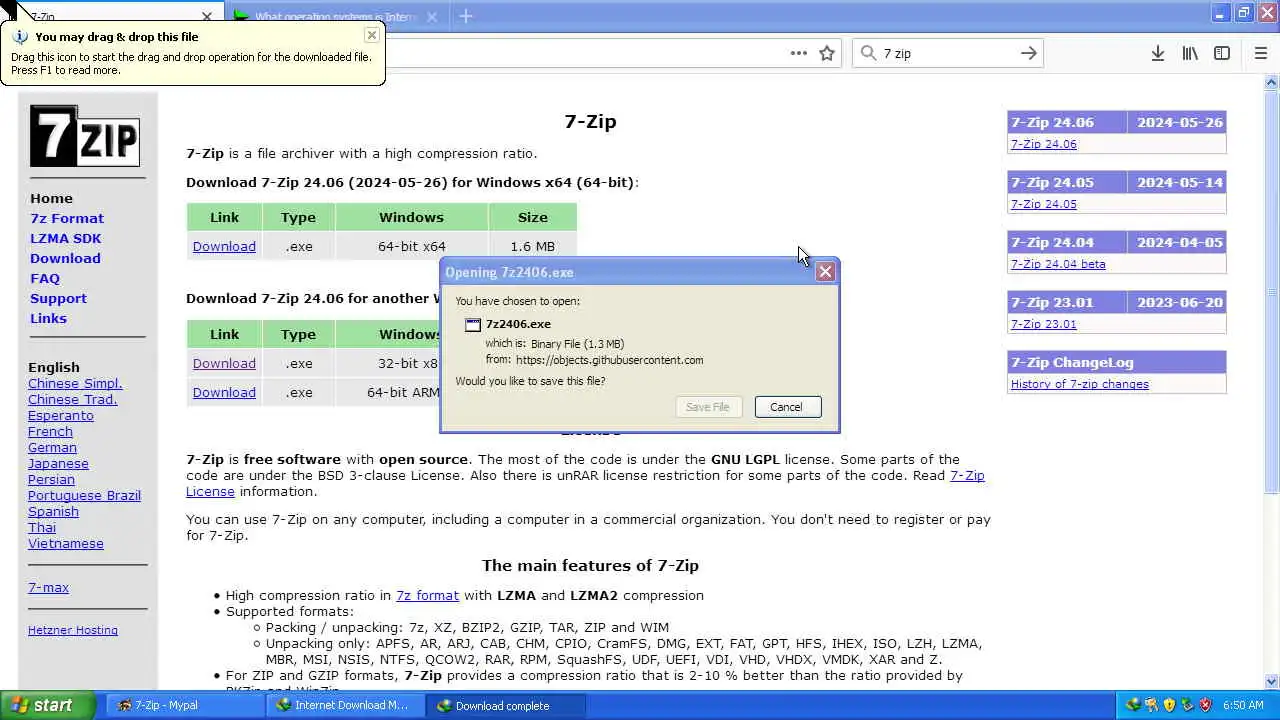Screen dimensions: 1280x720
Task: Switch language to Japanese
Action: [58, 463]
